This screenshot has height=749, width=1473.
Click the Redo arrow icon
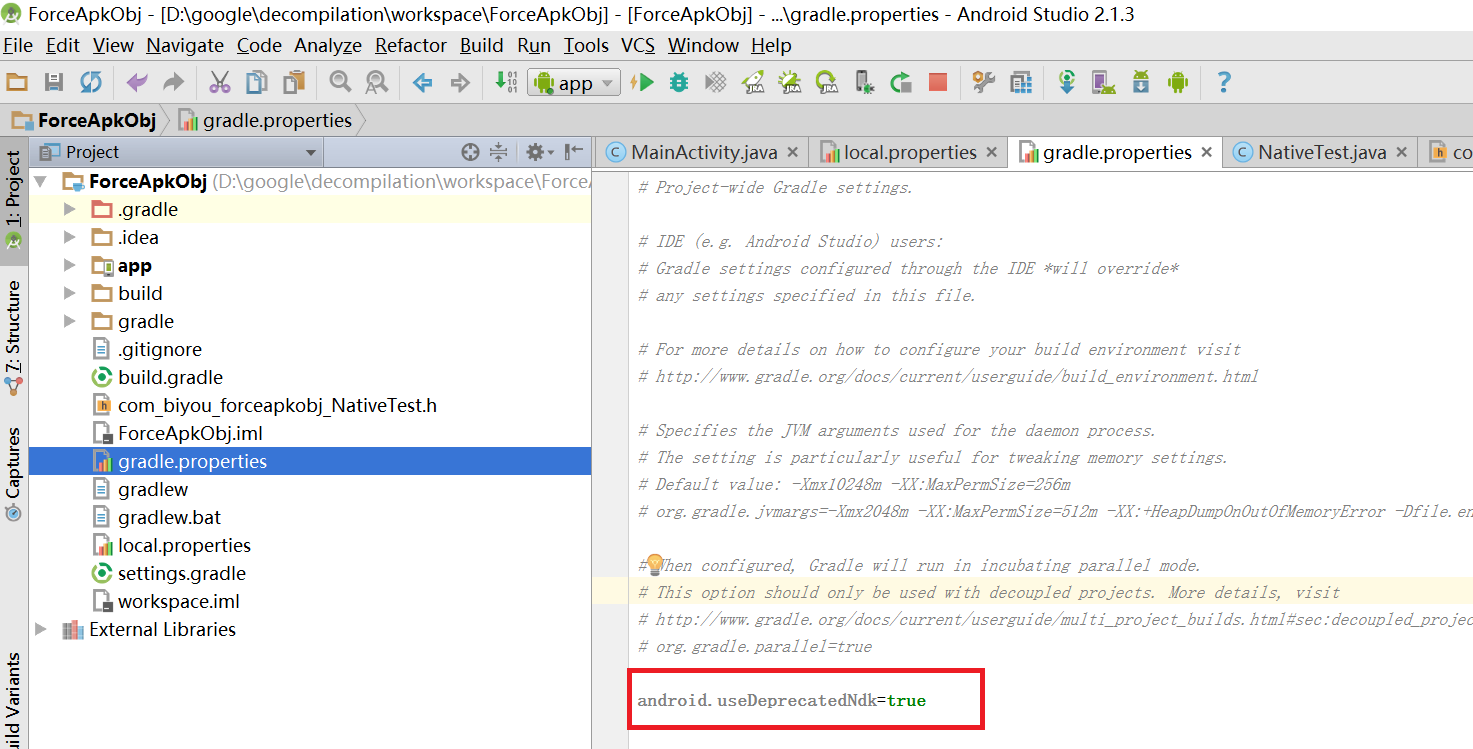tap(174, 82)
